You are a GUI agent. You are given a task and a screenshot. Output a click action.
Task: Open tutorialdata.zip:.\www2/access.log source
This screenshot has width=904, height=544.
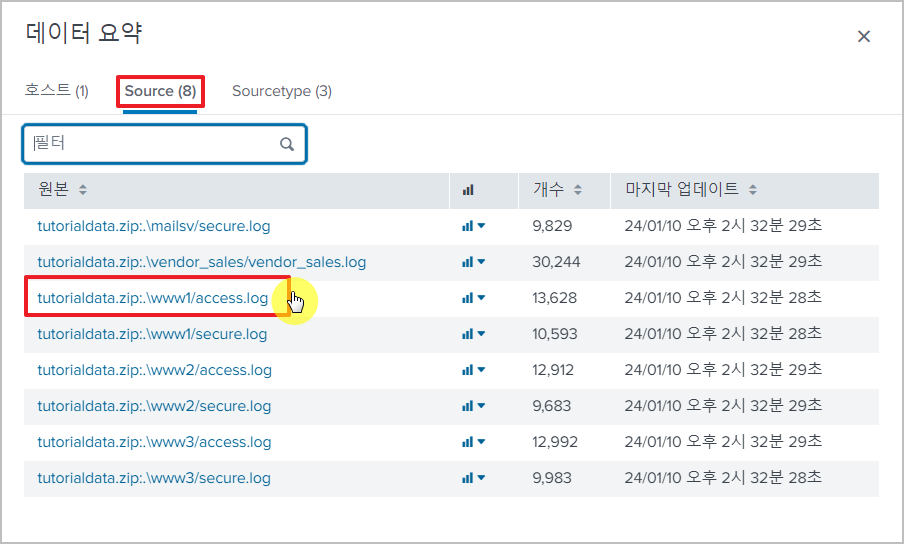point(155,370)
